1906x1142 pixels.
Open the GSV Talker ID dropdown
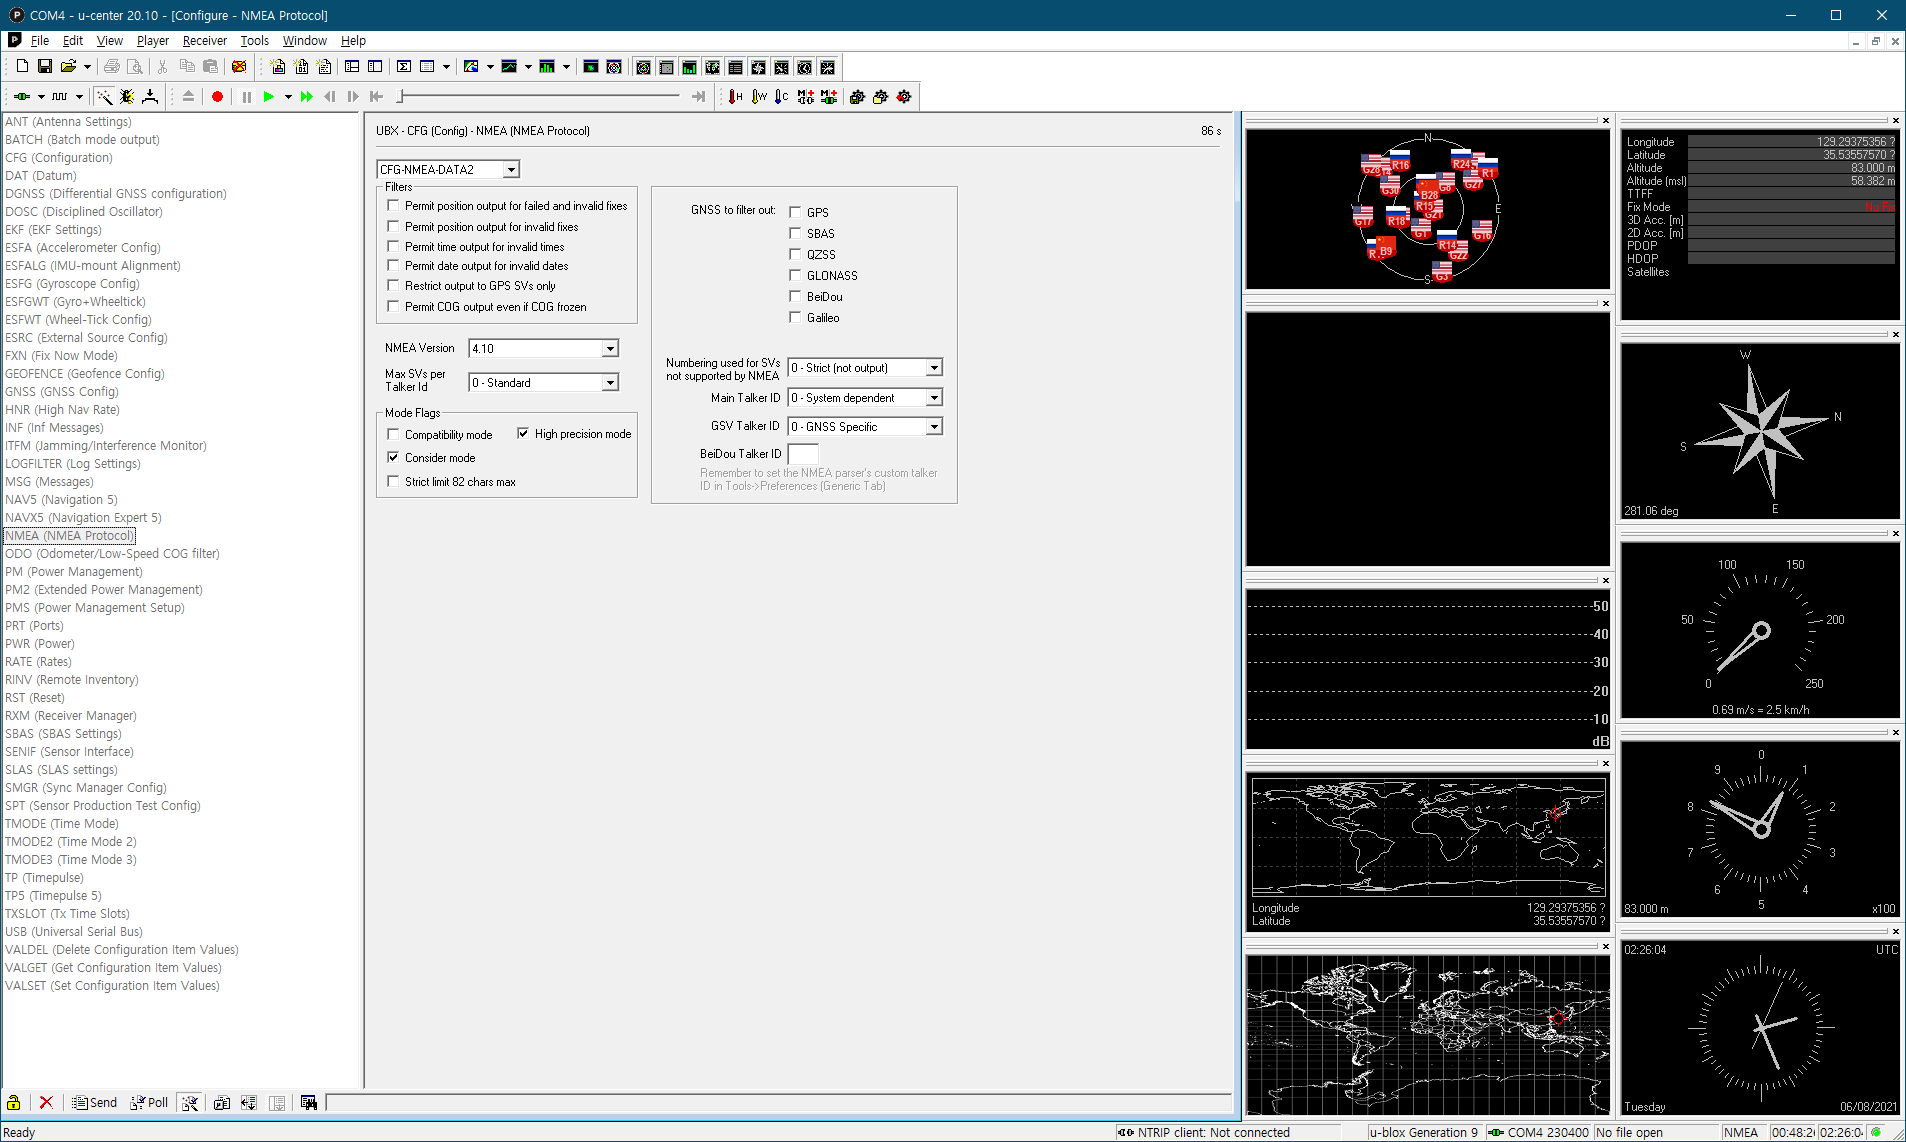(934, 426)
